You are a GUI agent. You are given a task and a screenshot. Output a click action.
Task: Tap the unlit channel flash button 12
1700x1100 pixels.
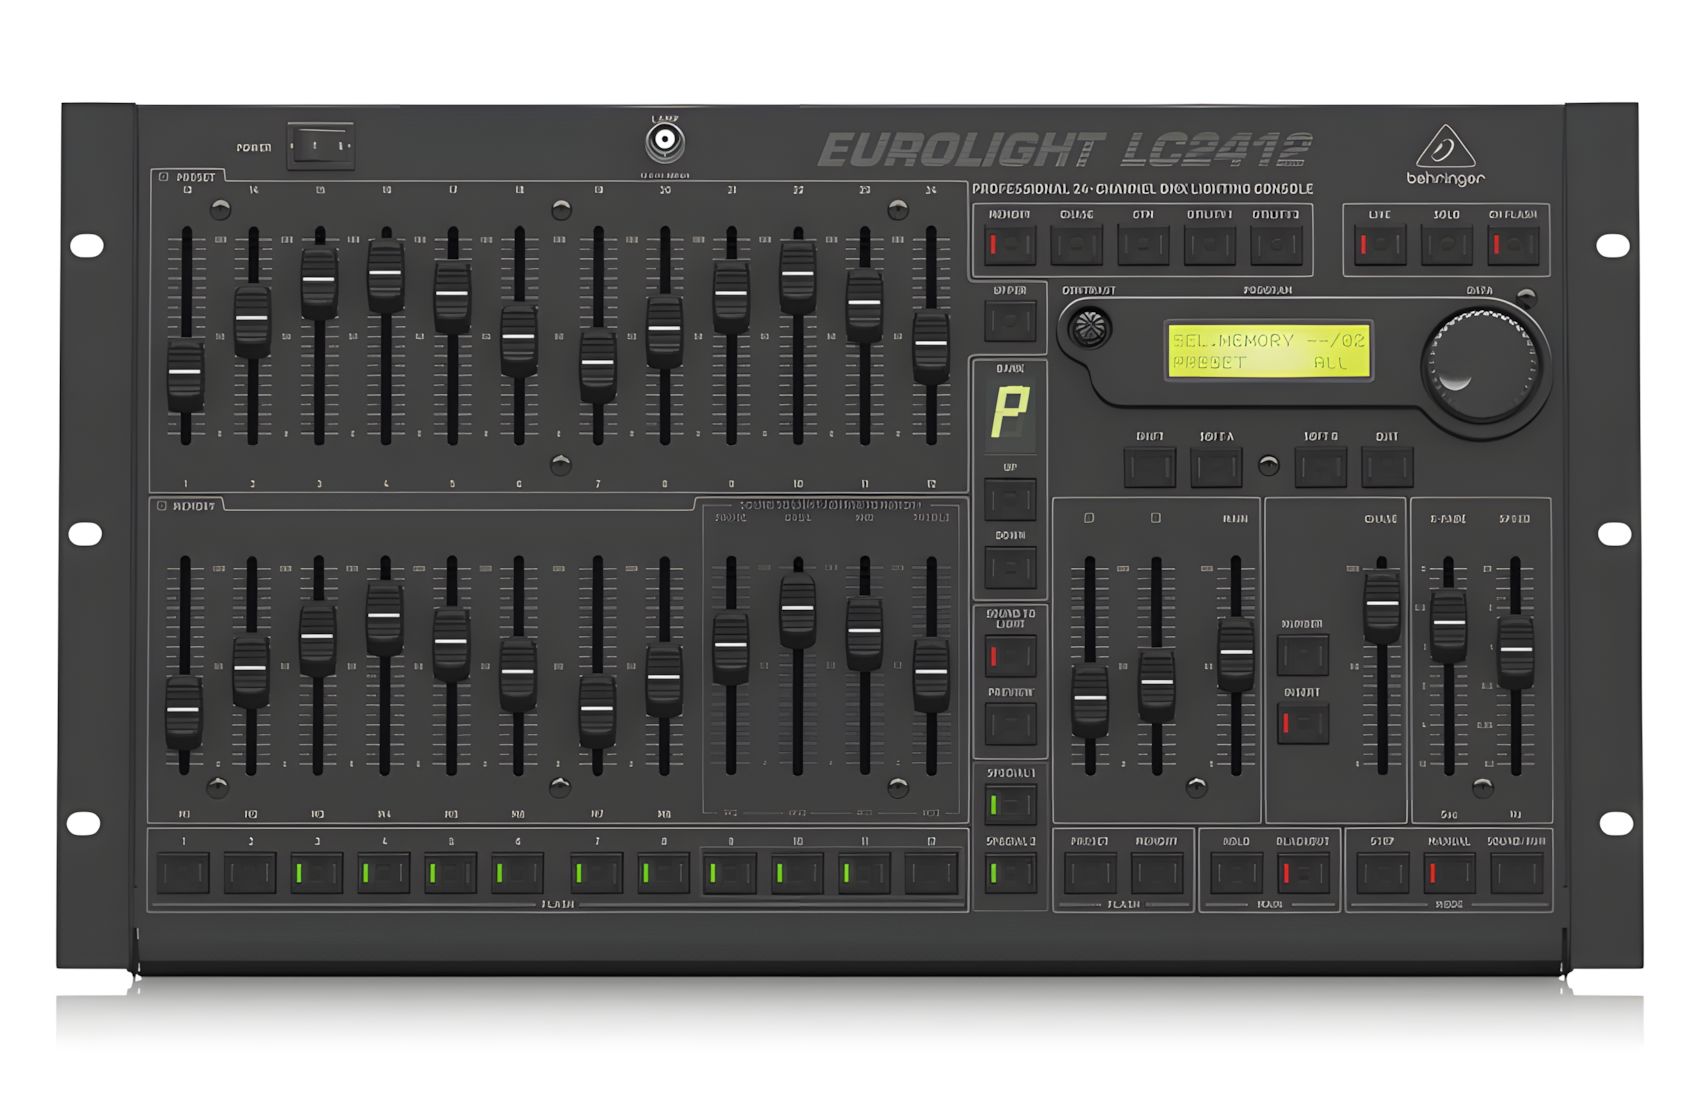coord(931,874)
